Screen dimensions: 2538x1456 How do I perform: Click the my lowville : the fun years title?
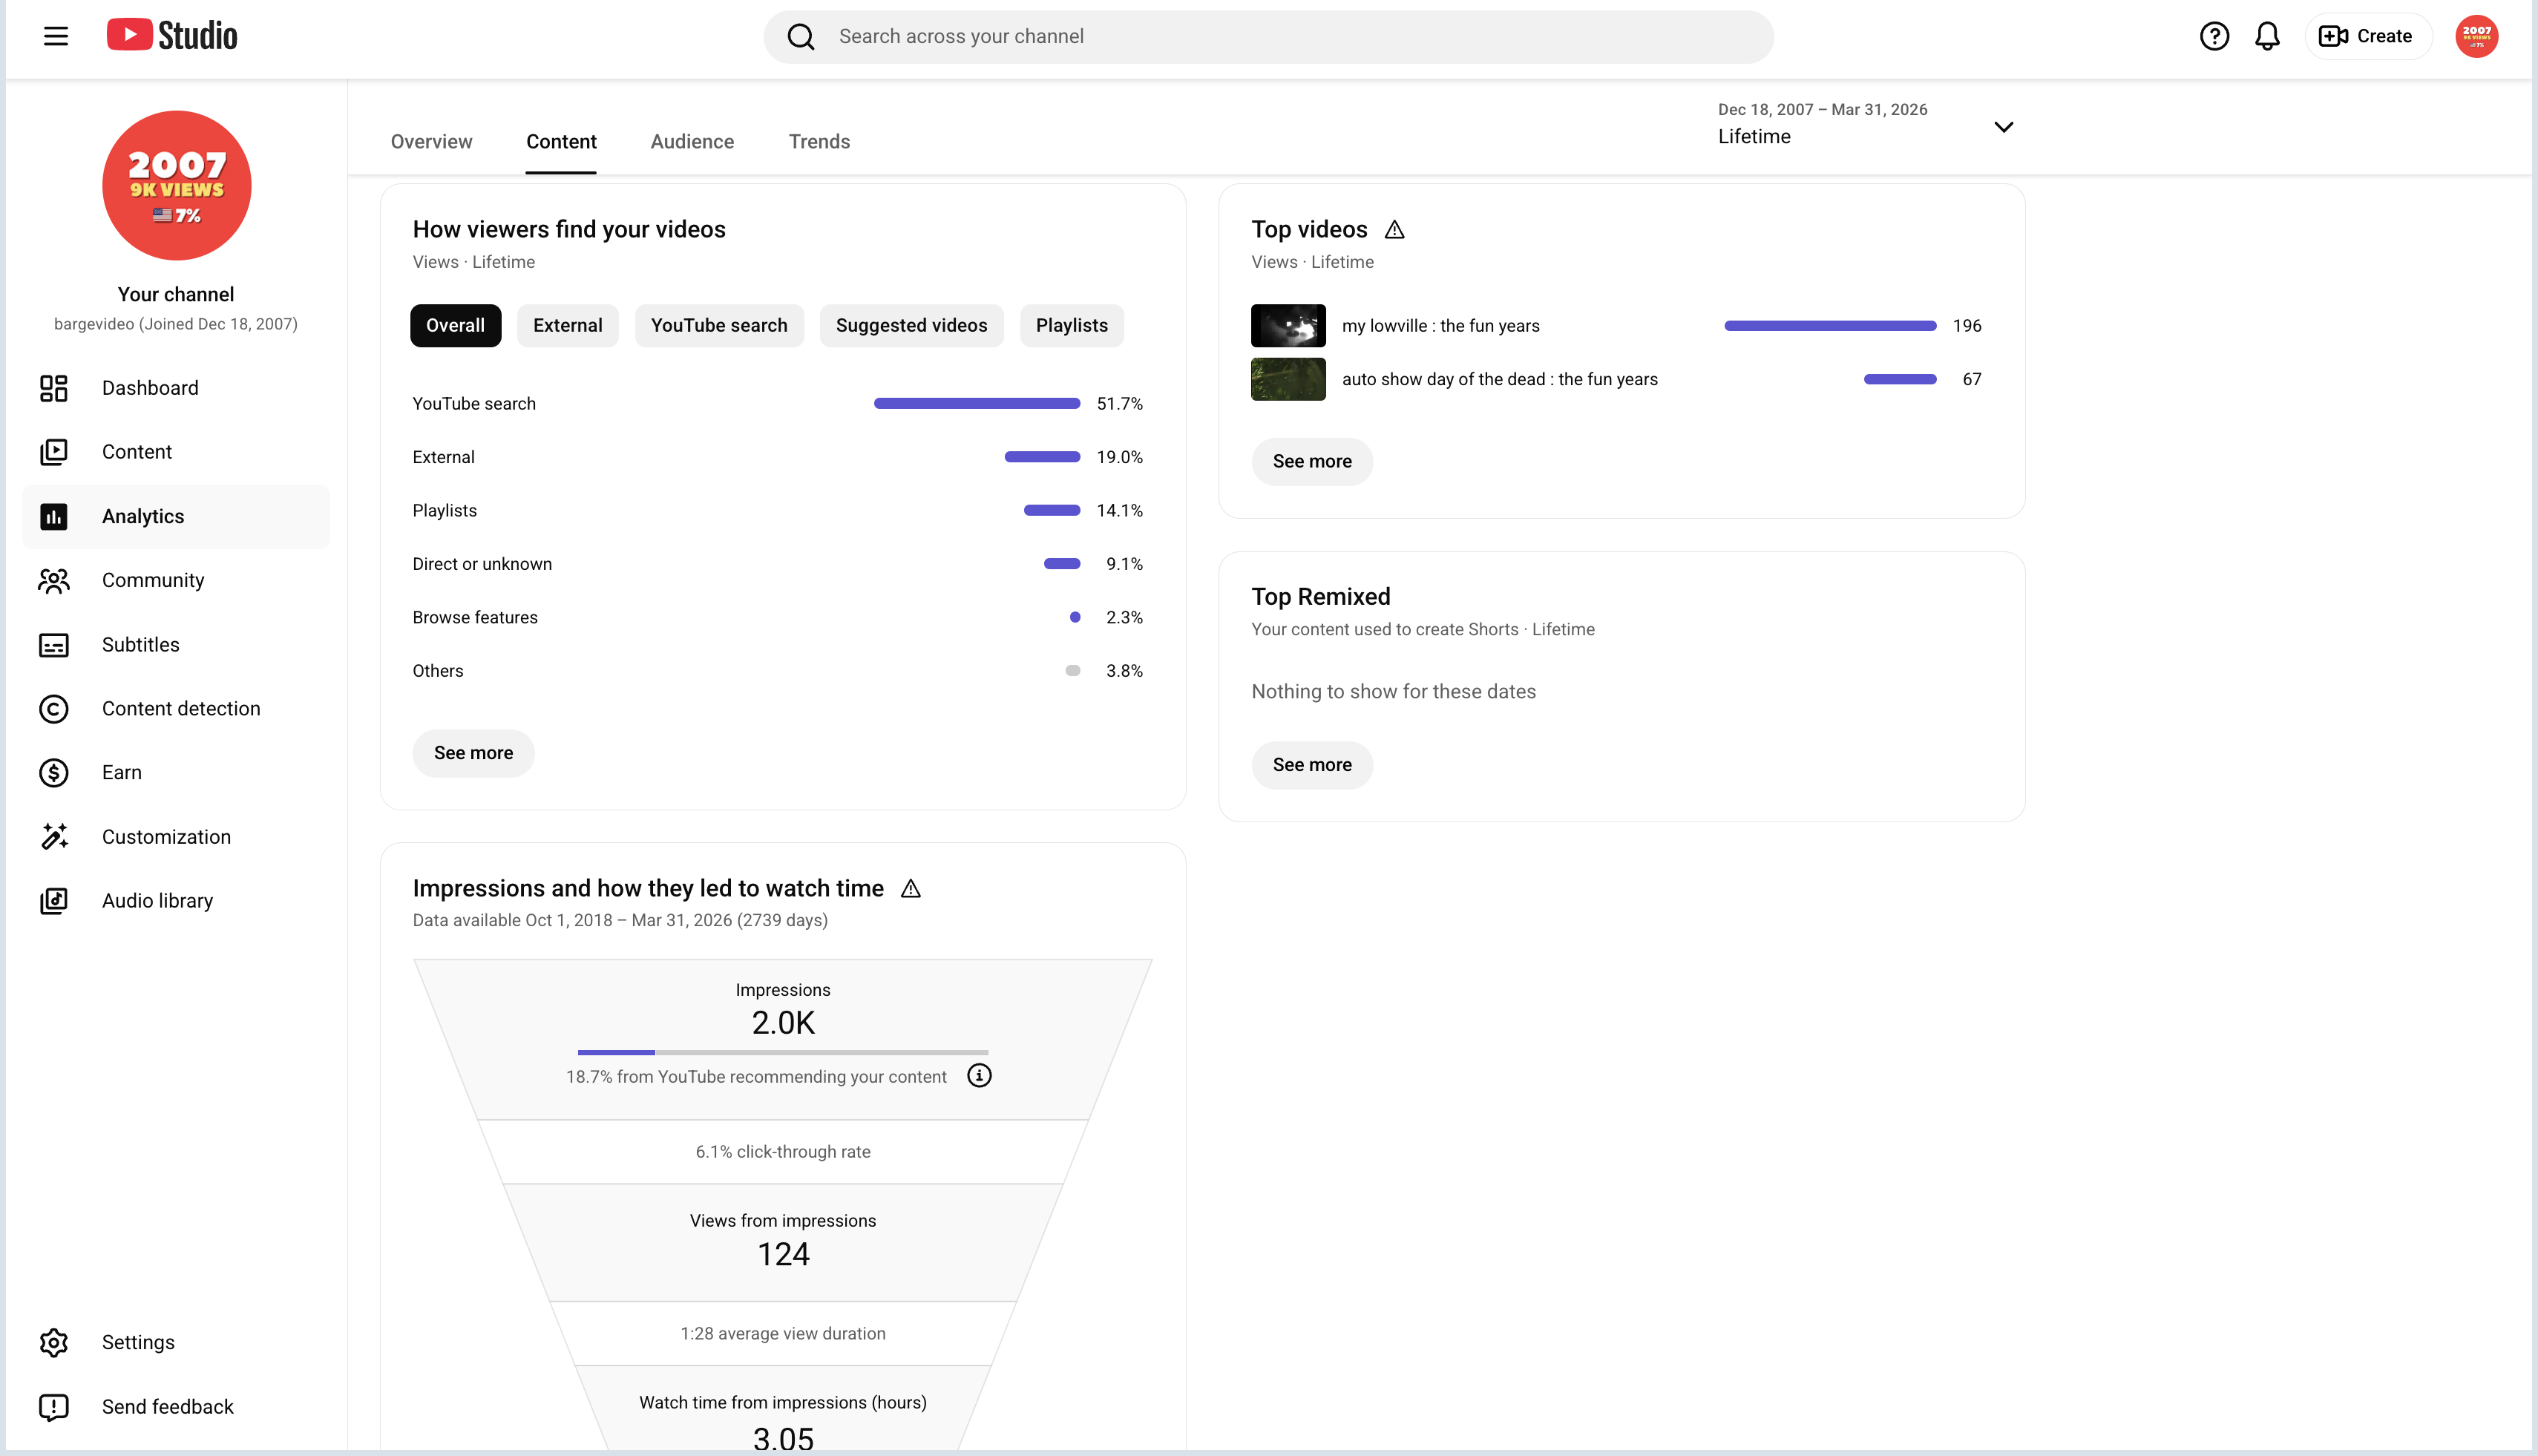(x=1440, y=326)
